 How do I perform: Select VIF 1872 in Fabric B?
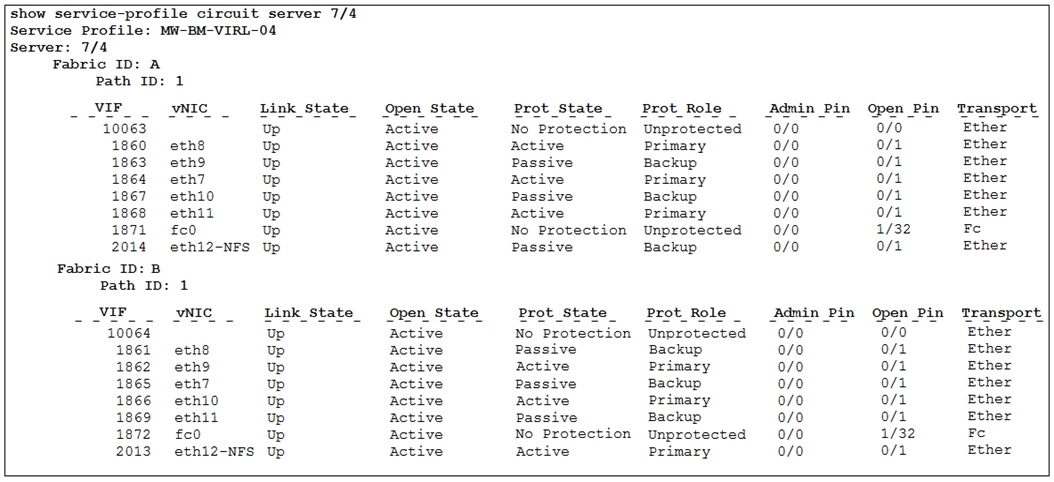point(132,434)
